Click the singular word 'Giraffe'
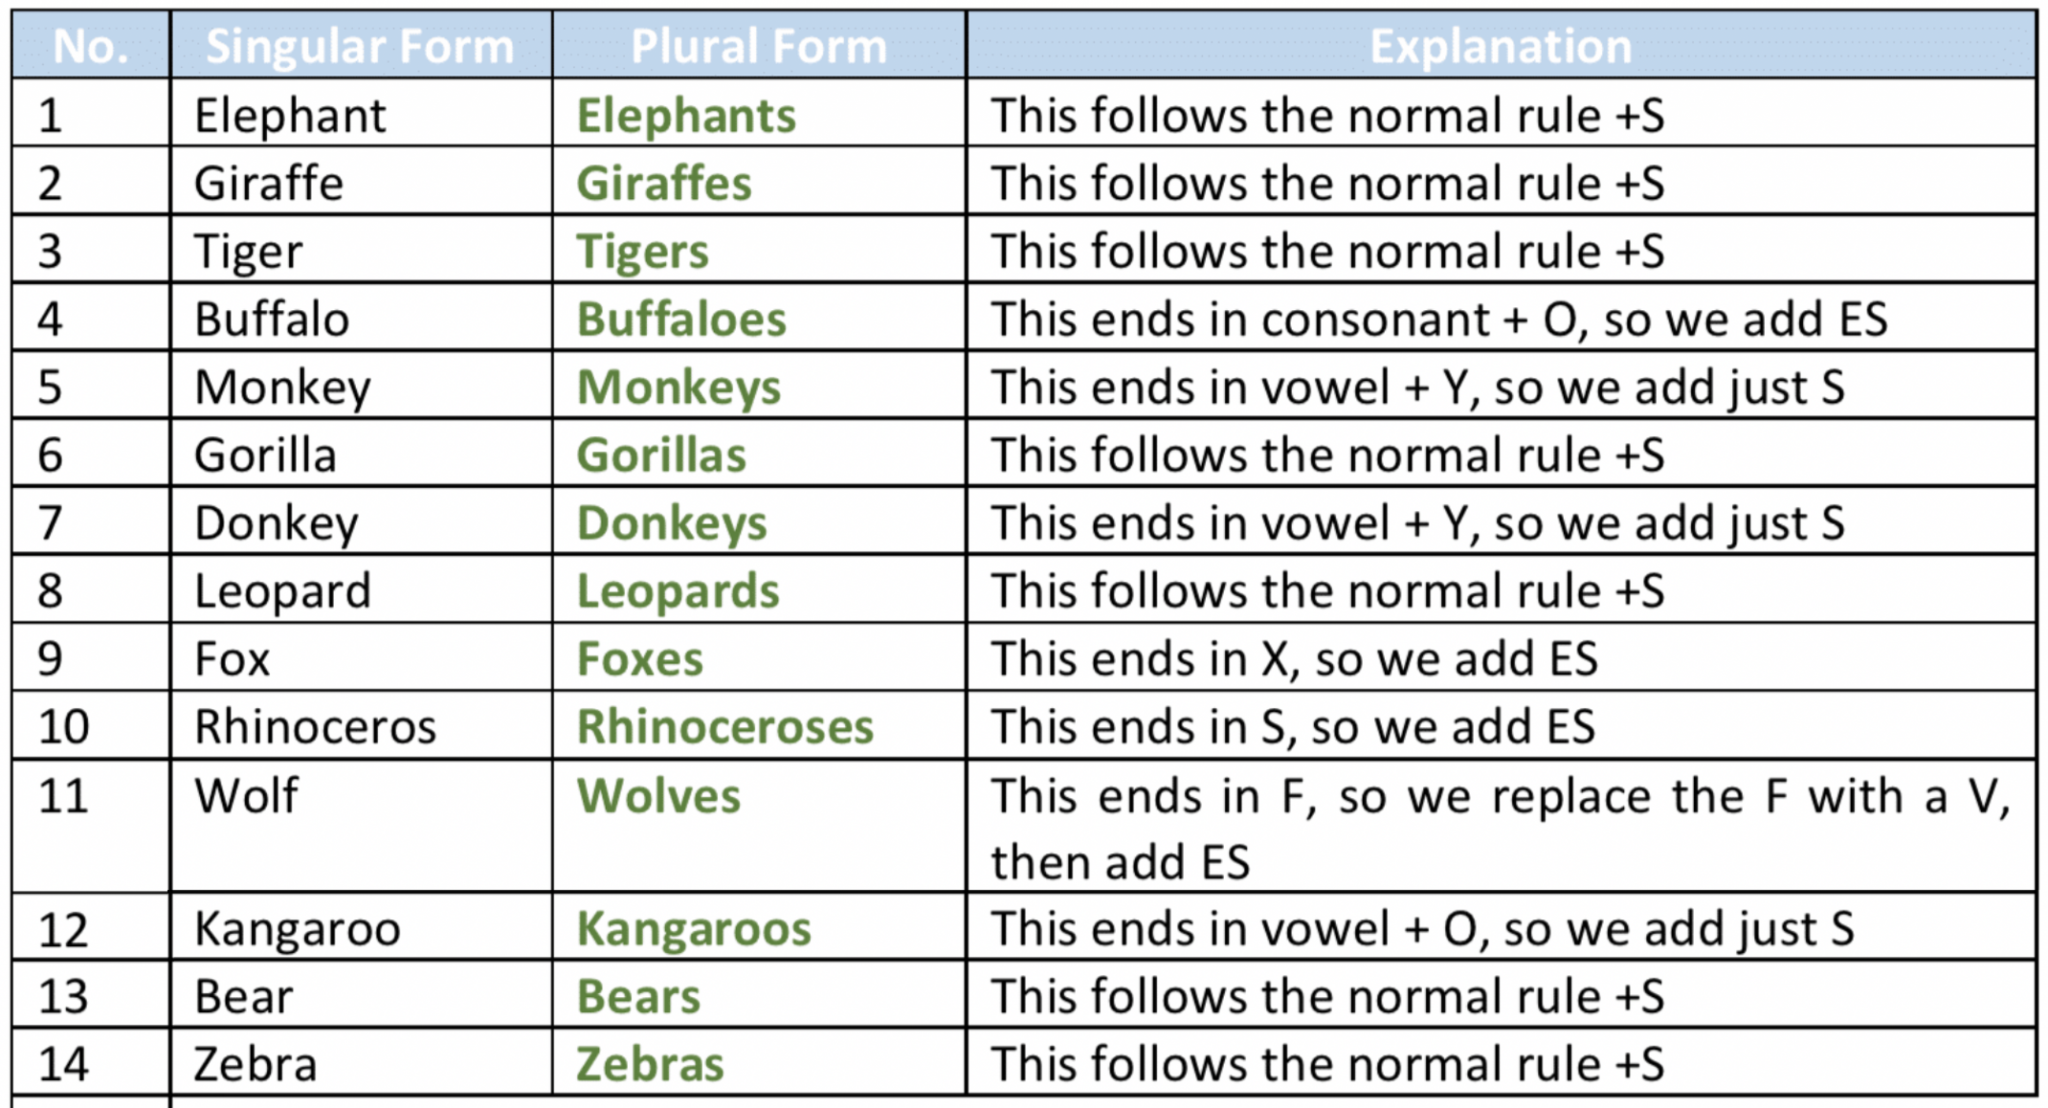The height and width of the screenshot is (1108, 2048). click(x=269, y=184)
